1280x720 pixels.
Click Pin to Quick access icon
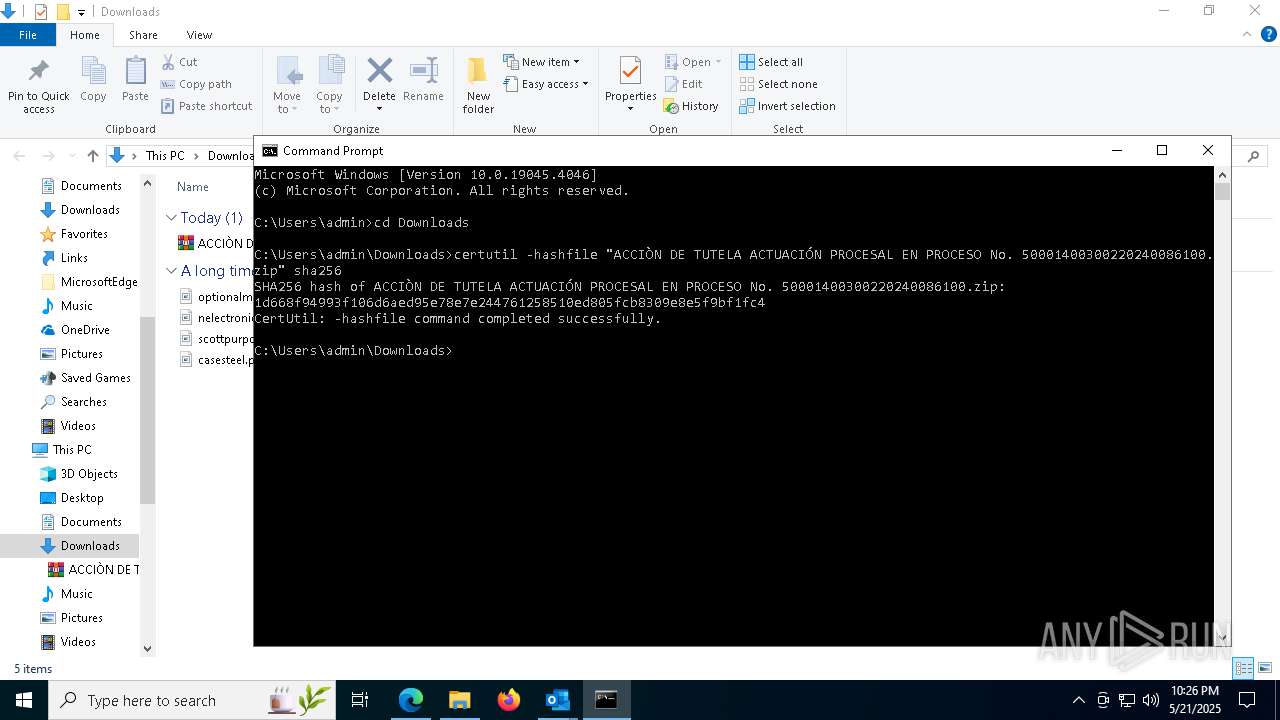38,72
